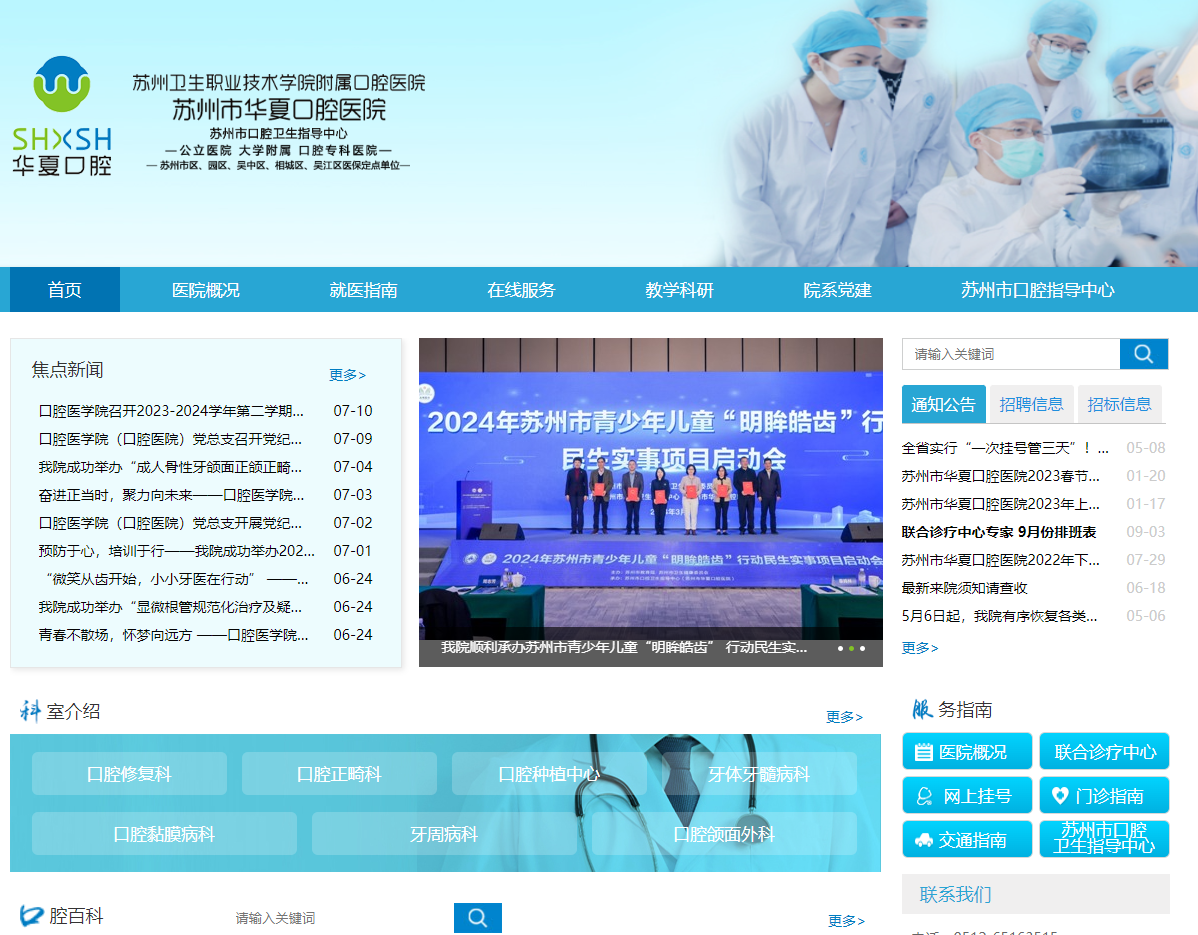Open the 牙周病科 department button

(x=444, y=833)
